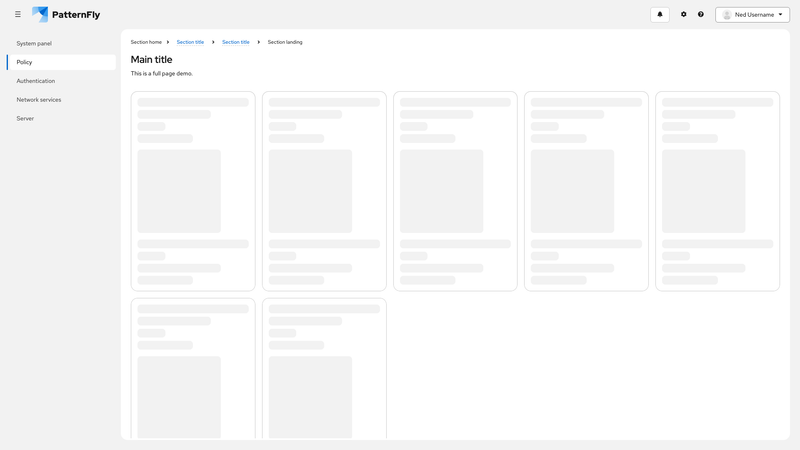Click the Section landing breadcrumb
This screenshot has width=800, height=450.
click(x=285, y=42)
